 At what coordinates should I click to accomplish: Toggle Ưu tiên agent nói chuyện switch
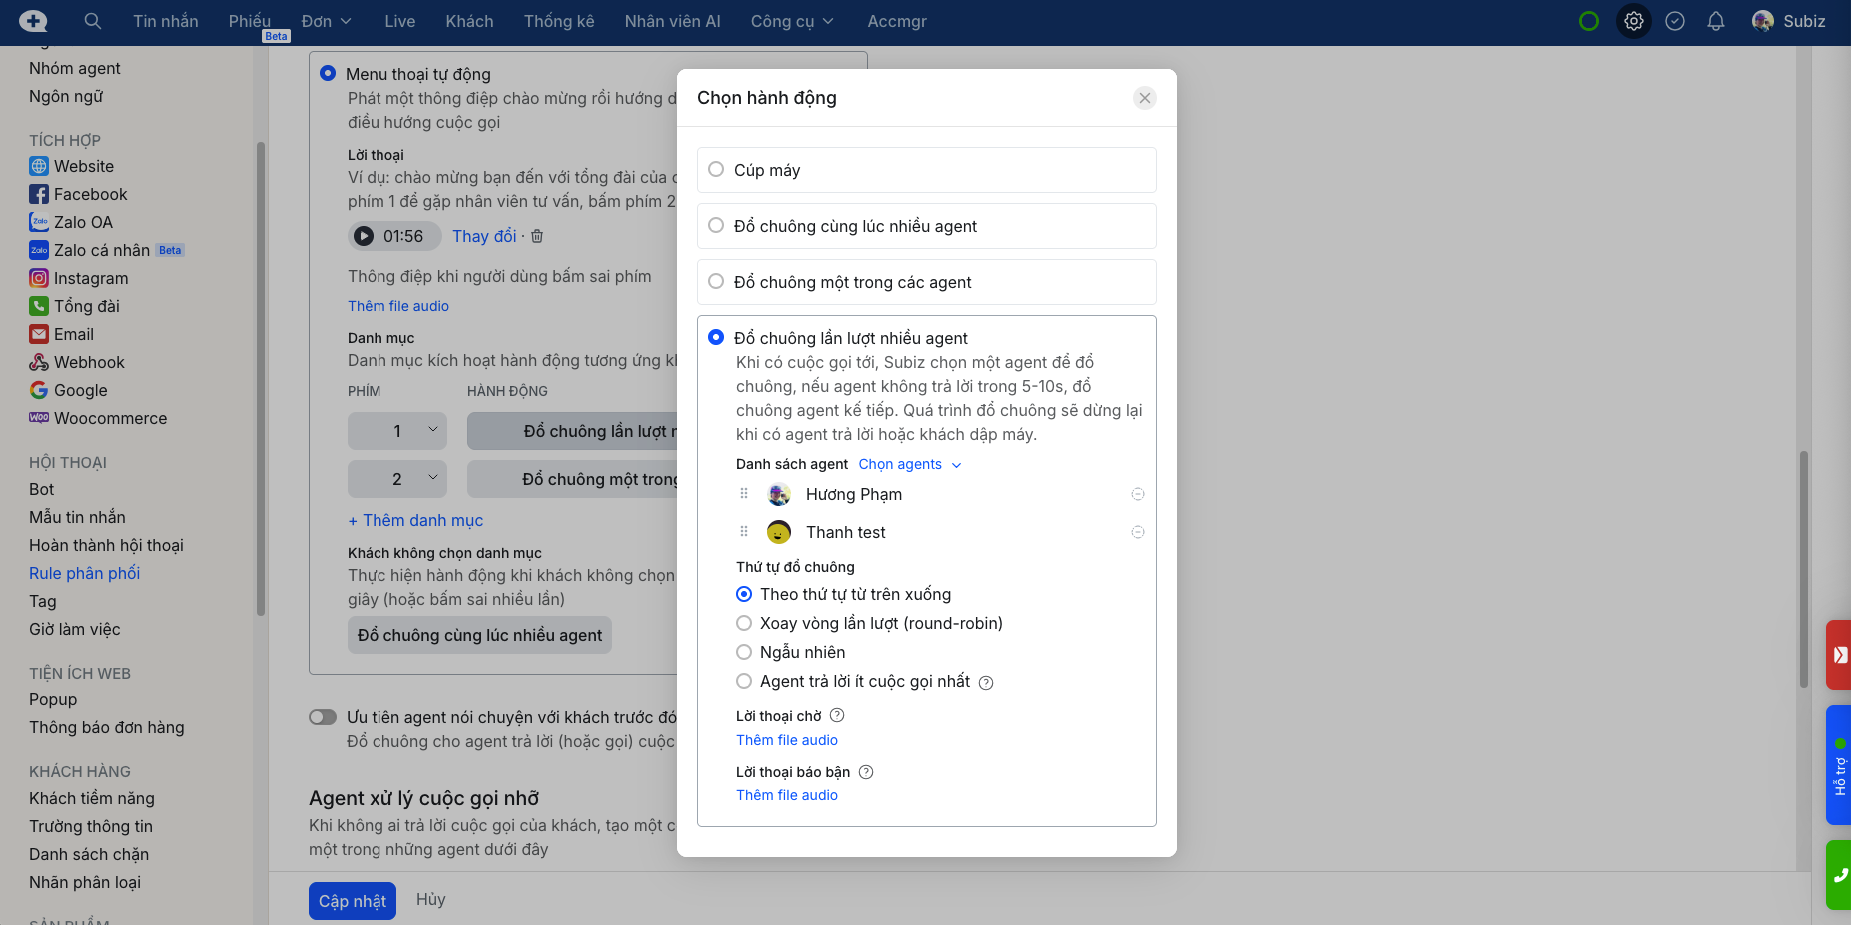click(x=323, y=717)
